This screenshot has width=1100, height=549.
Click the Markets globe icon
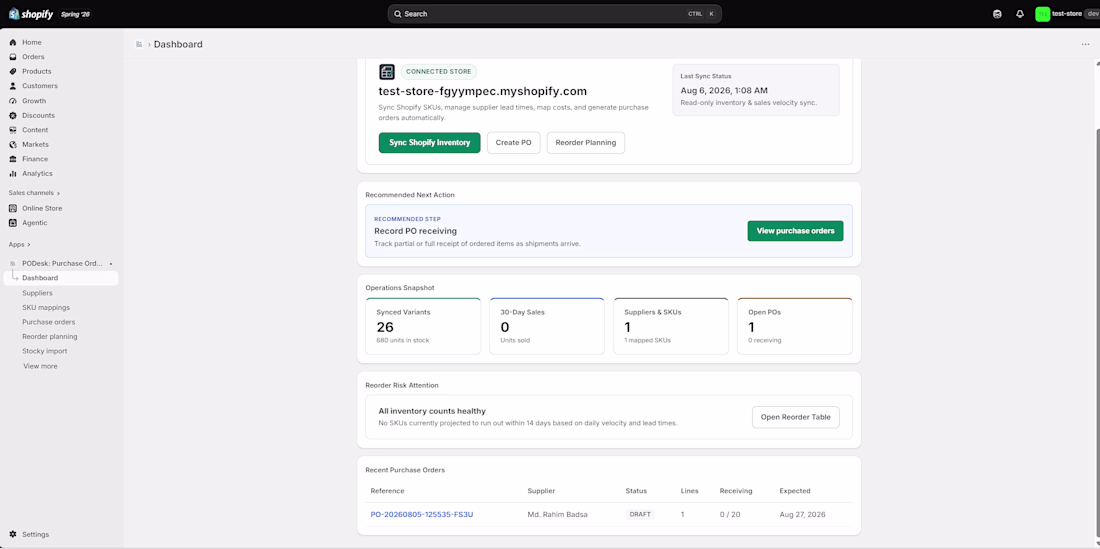(13, 144)
